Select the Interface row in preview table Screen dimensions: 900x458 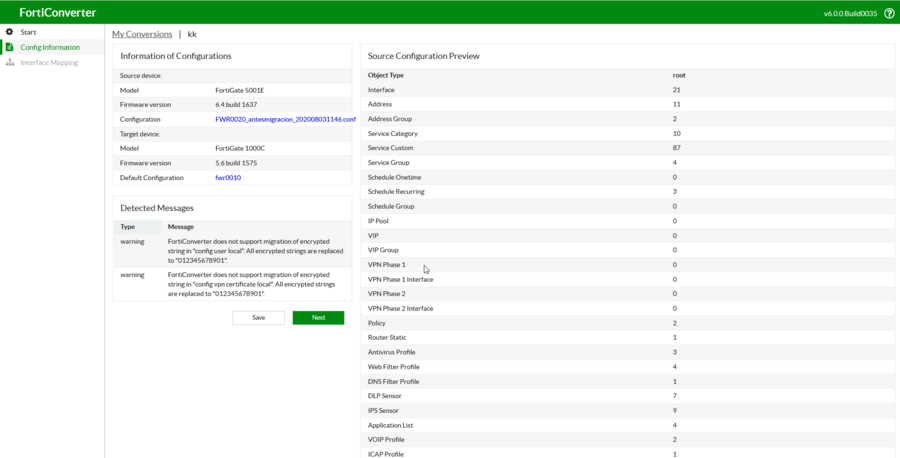(381, 90)
